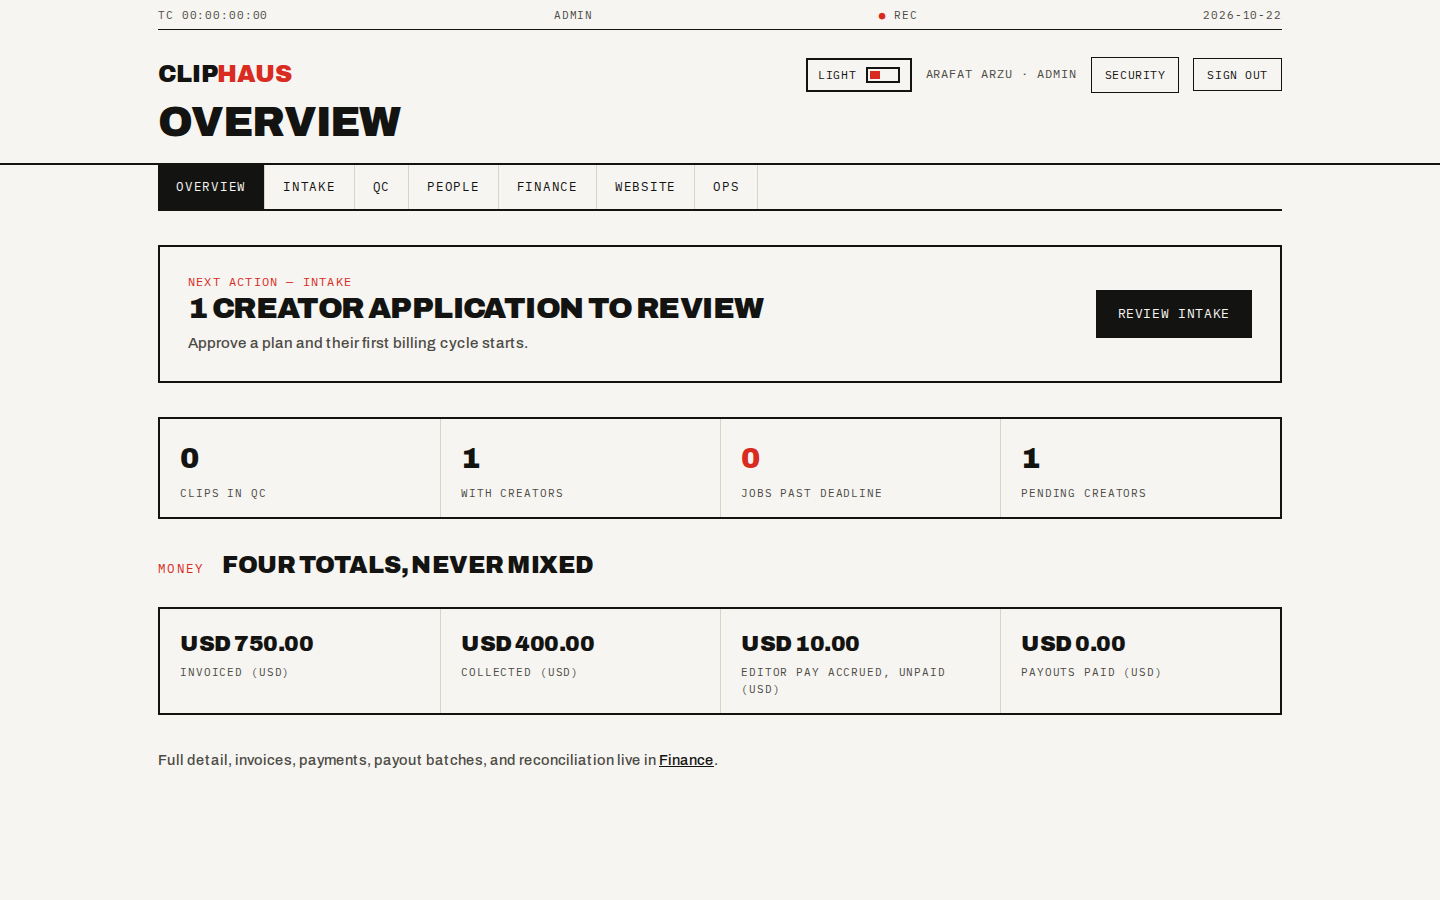1440x900 pixels.
Task: Click the USD 400.00 collected total
Action: point(528,644)
